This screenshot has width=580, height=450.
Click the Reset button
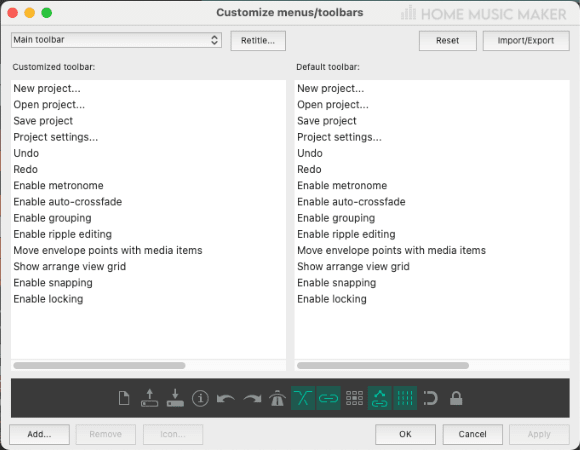pos(448,40)
